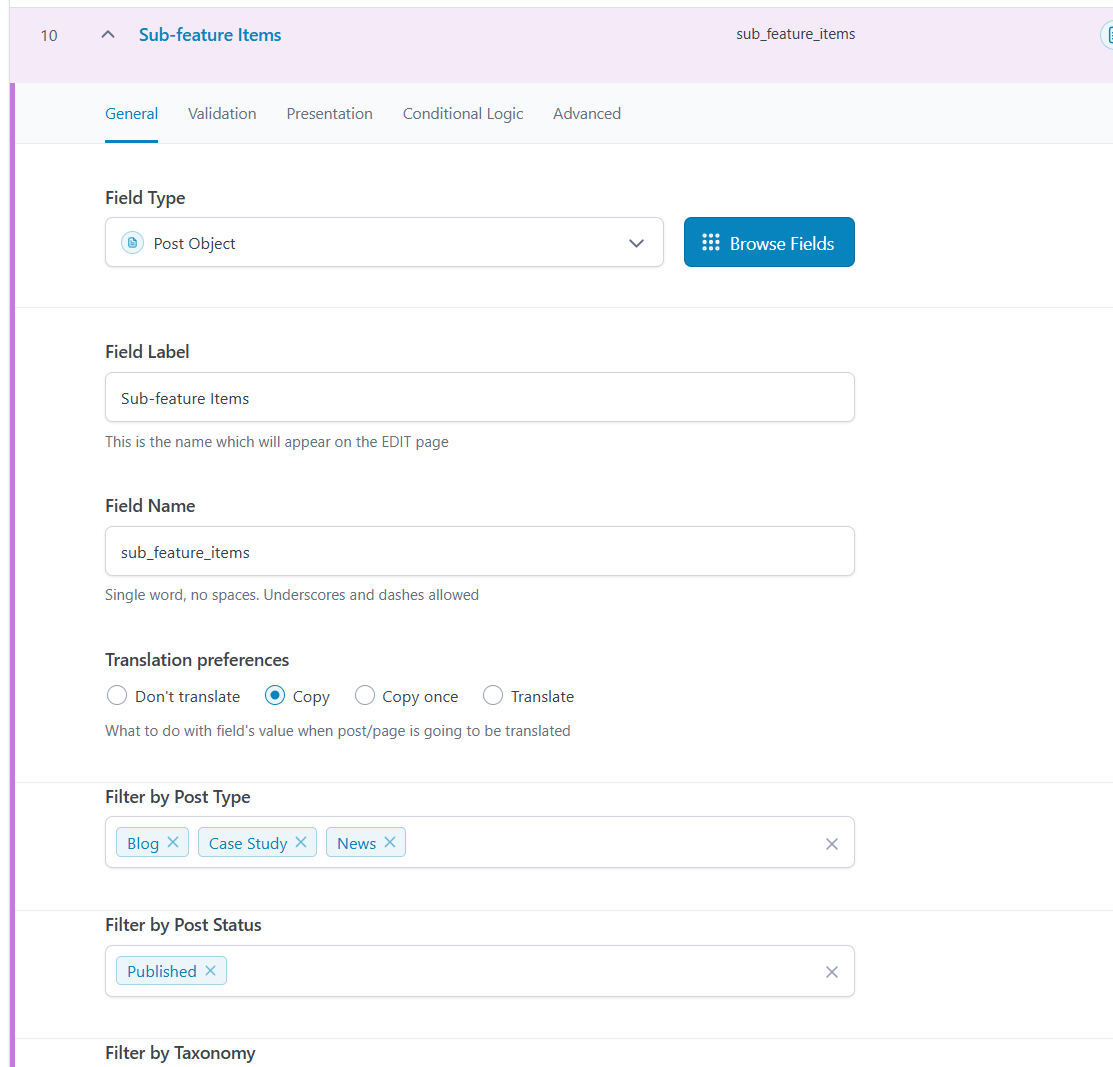Click into the Field Label input

[x=479, y=398]
